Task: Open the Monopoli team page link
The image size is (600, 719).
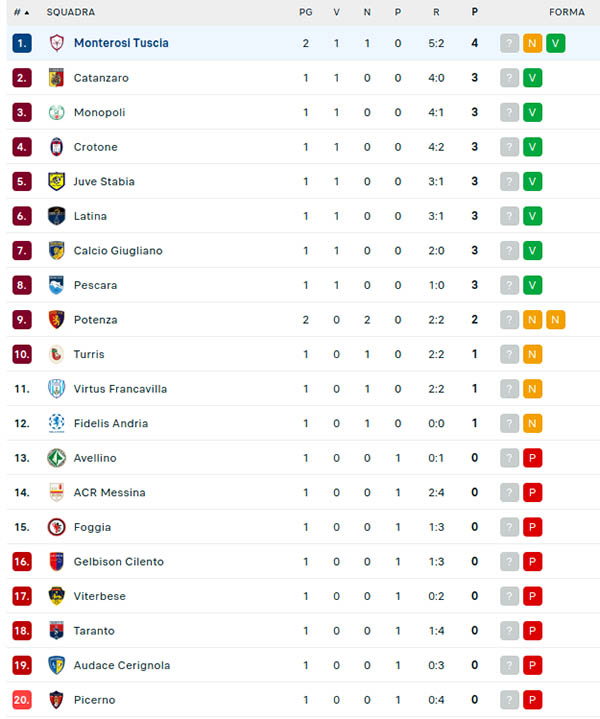Action: tap(99, 113)
